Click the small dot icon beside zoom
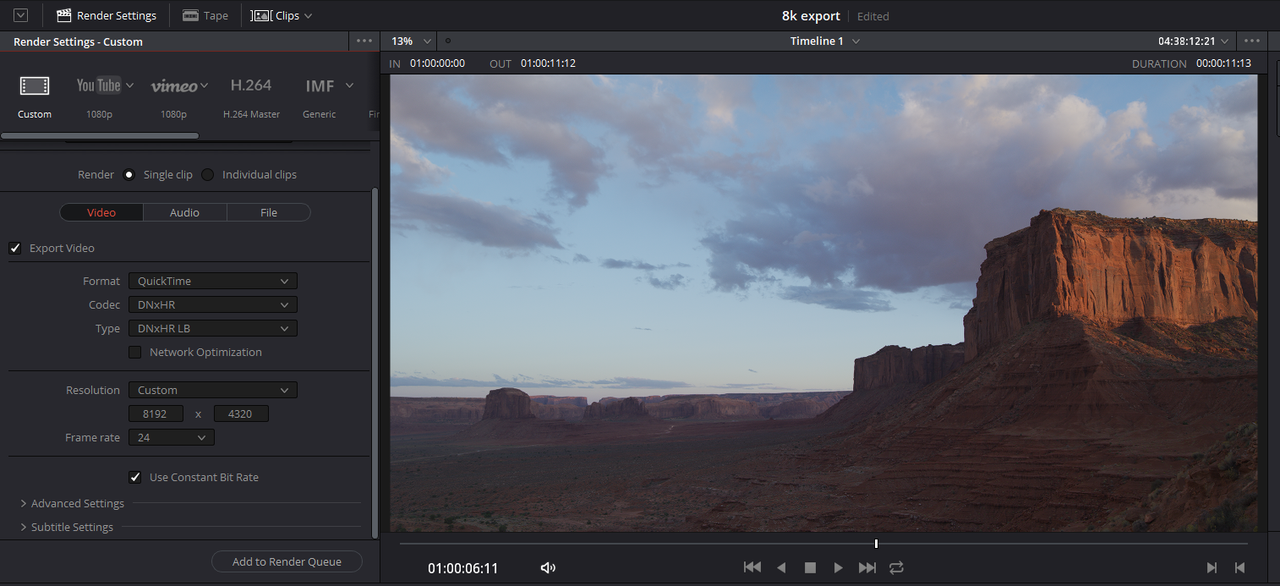This screenshot has width=1280, height=586. (x=447, y=41)
